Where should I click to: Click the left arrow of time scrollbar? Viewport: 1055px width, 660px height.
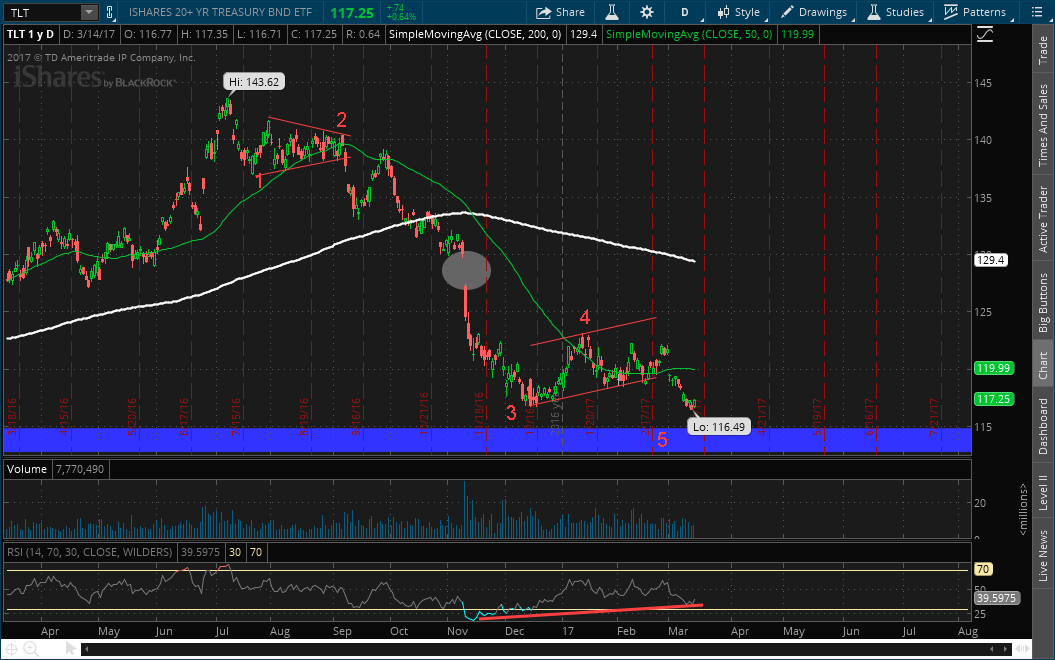[x=86, y=649]
